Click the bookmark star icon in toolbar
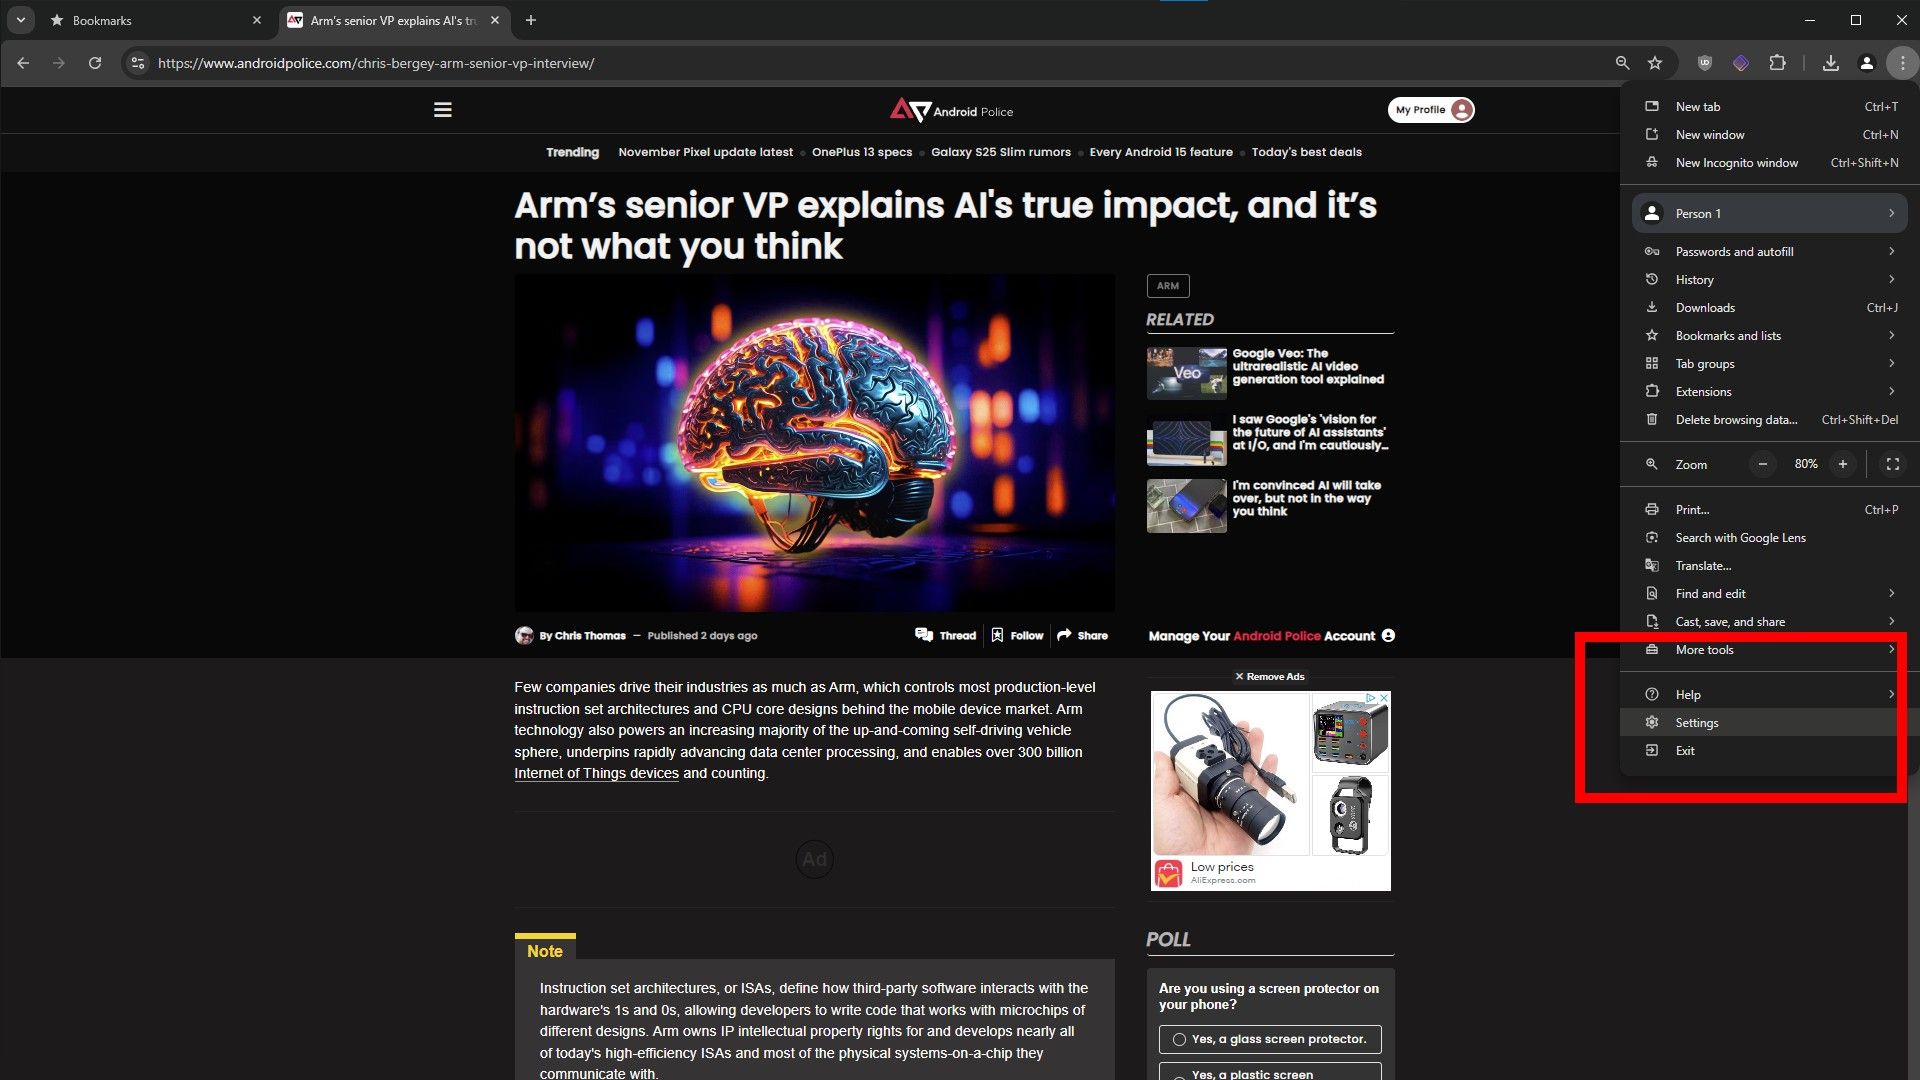Screen dimensions: 1920x1080 [1656, 63]
